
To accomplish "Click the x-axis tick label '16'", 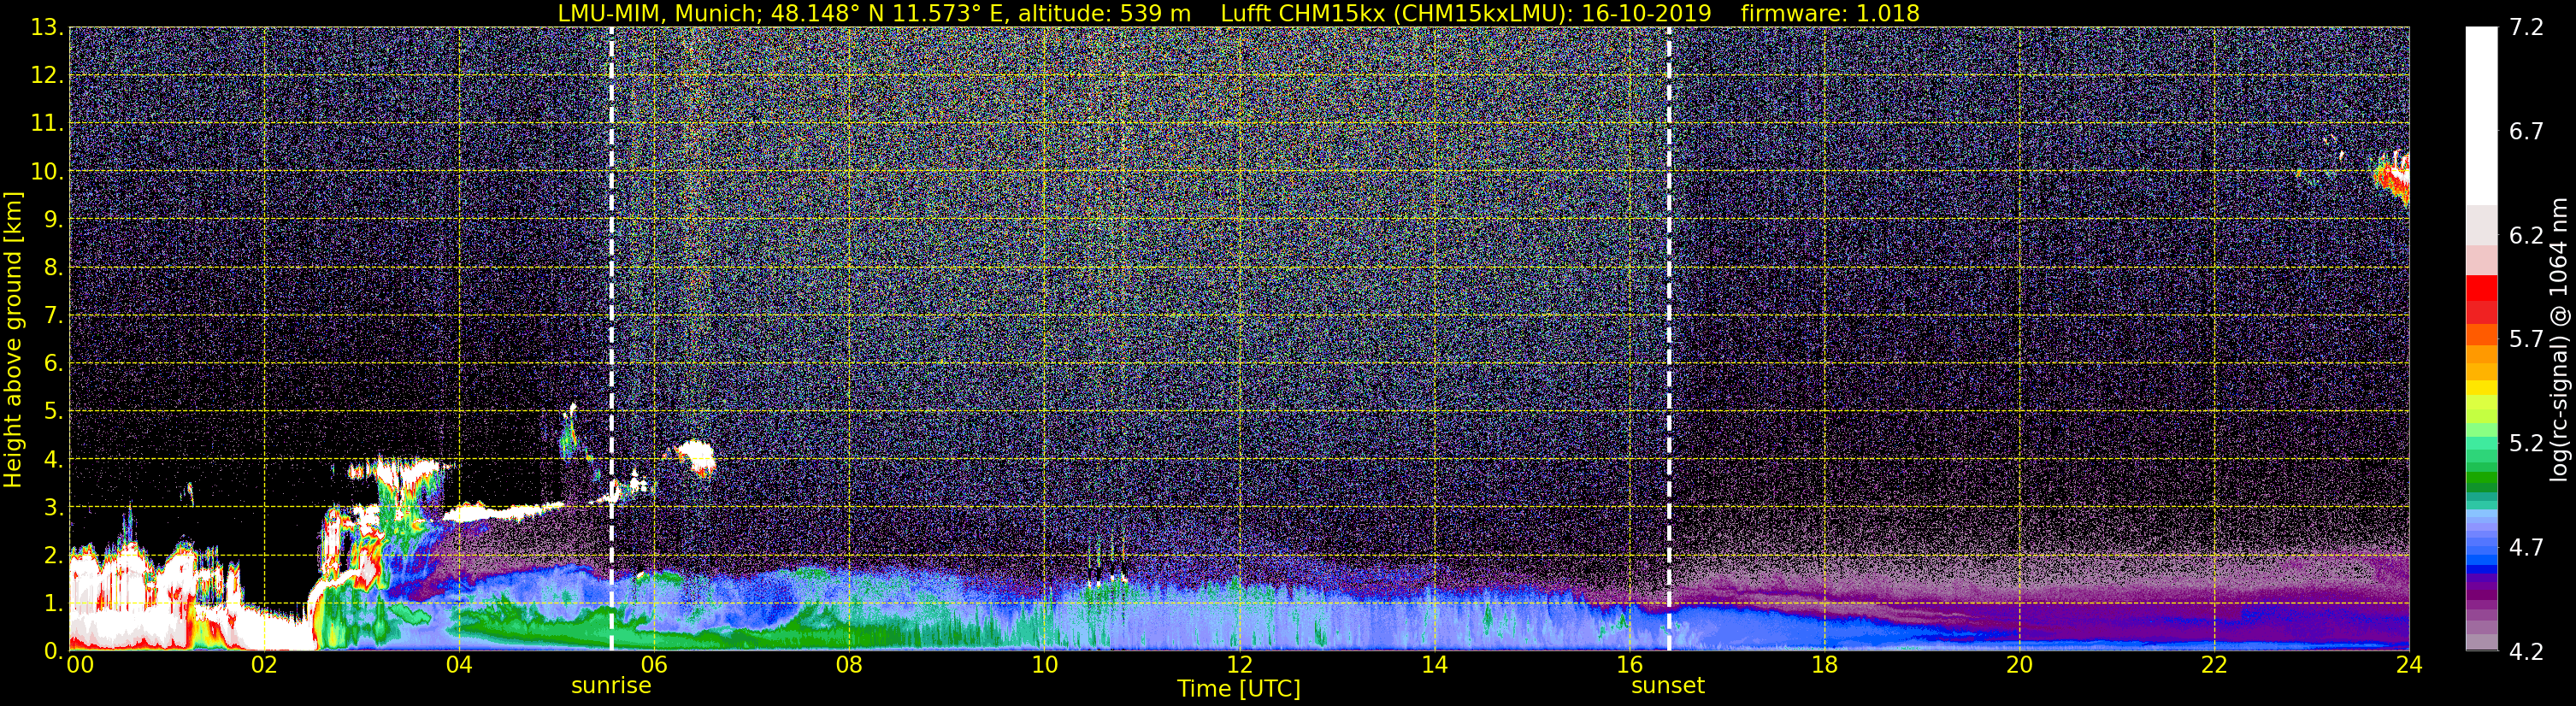I will 1629,665.
